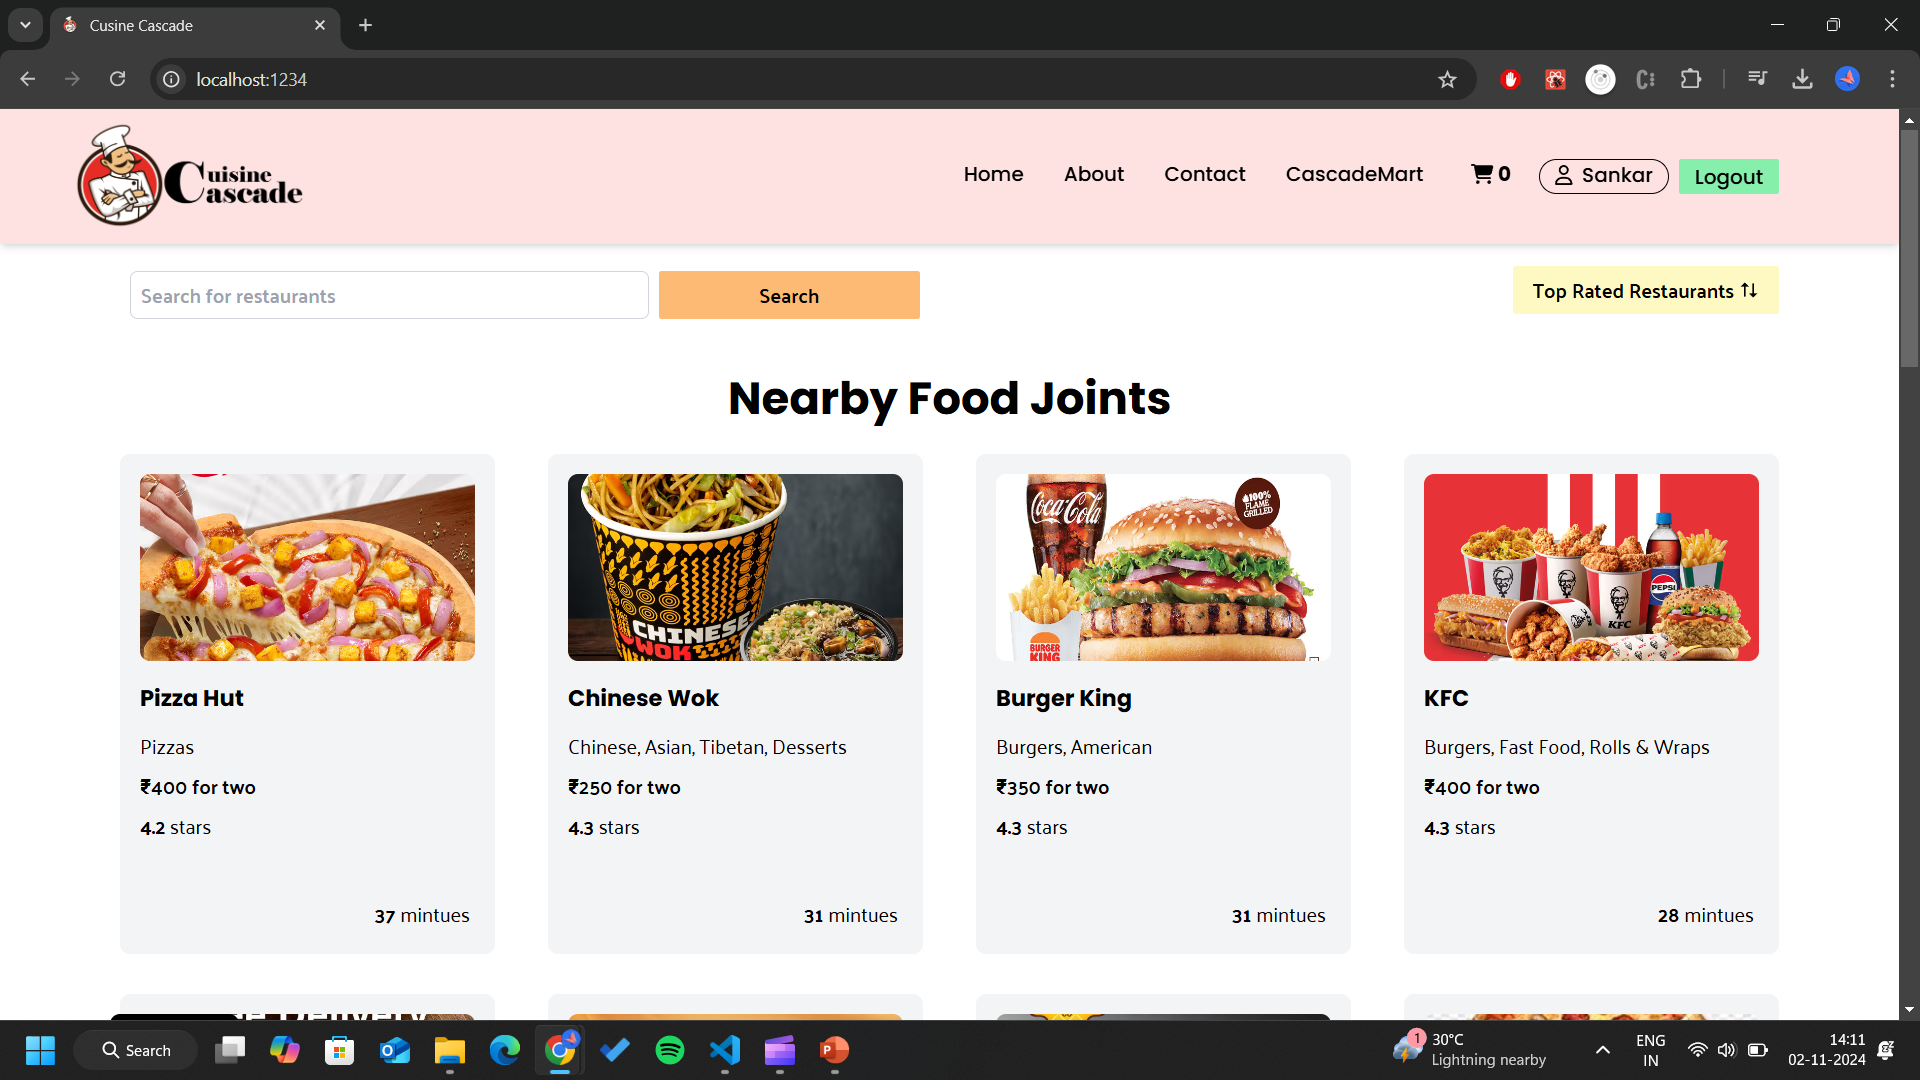Open Visual Studio Code from taskbar

pyautogui.click(x=724, y=1050)
